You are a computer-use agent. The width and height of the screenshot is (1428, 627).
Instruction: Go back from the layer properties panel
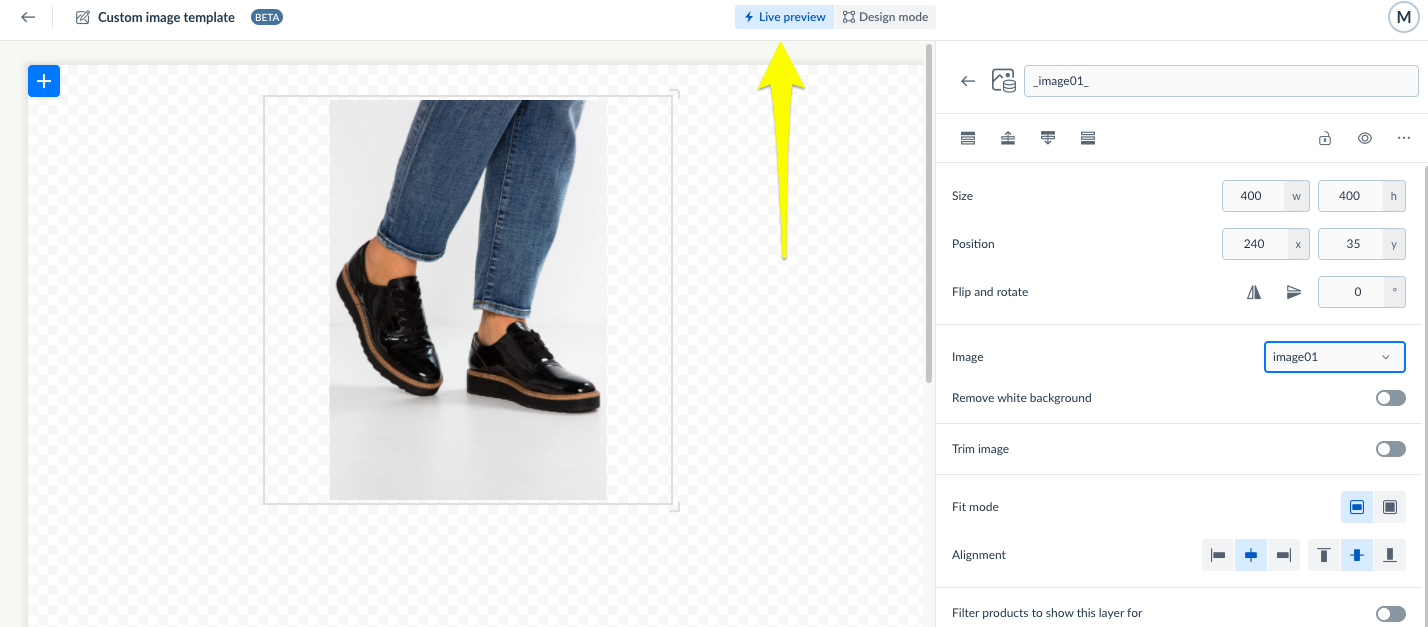tap(967, 81)
